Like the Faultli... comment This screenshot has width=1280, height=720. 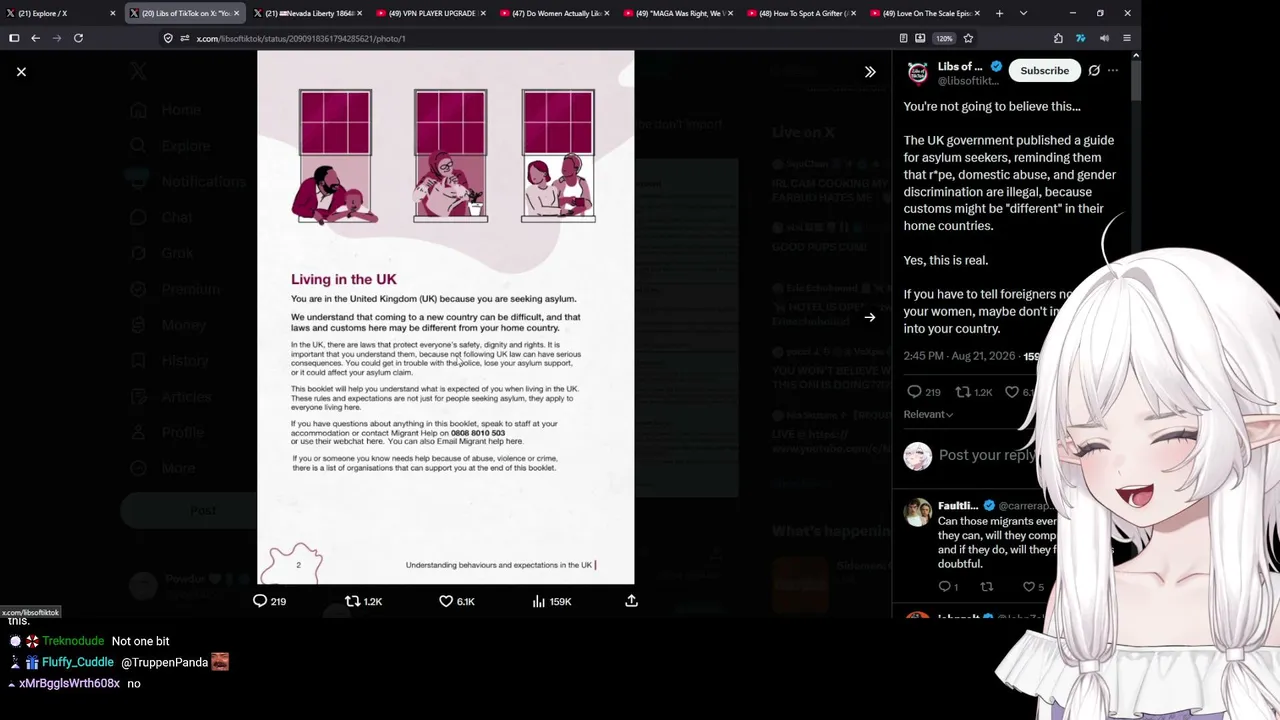(x=1028, y=587)
